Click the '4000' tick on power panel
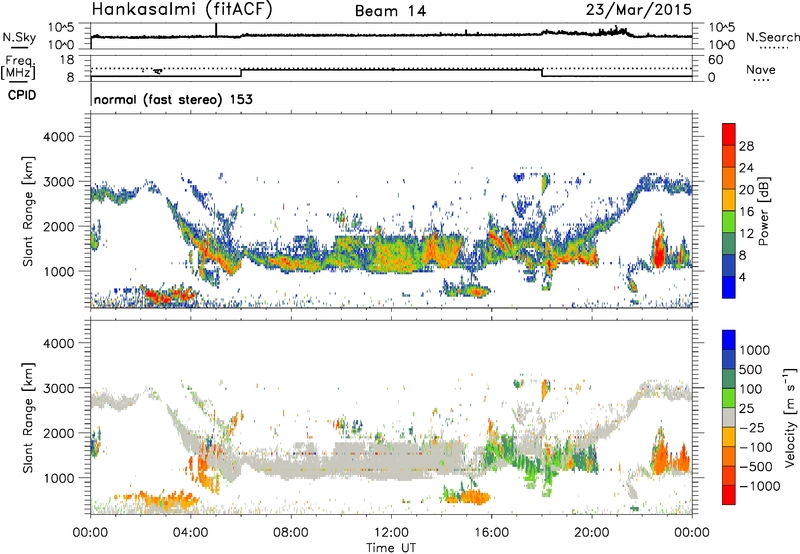The image size is (800, 554). [x=59, y=137]
